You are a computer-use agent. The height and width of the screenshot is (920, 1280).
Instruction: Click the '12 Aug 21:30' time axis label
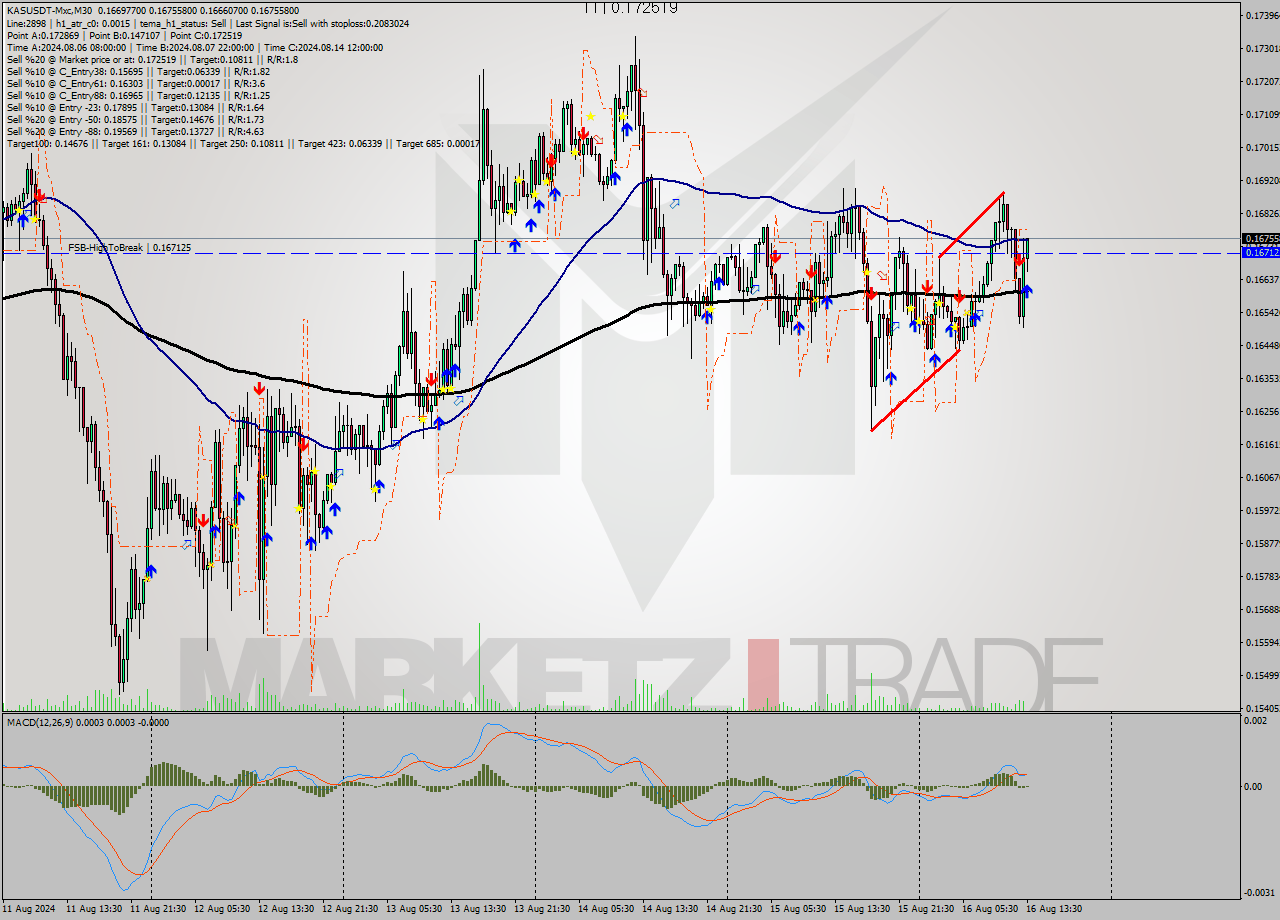pyautogui.click(x=348, y=909)
